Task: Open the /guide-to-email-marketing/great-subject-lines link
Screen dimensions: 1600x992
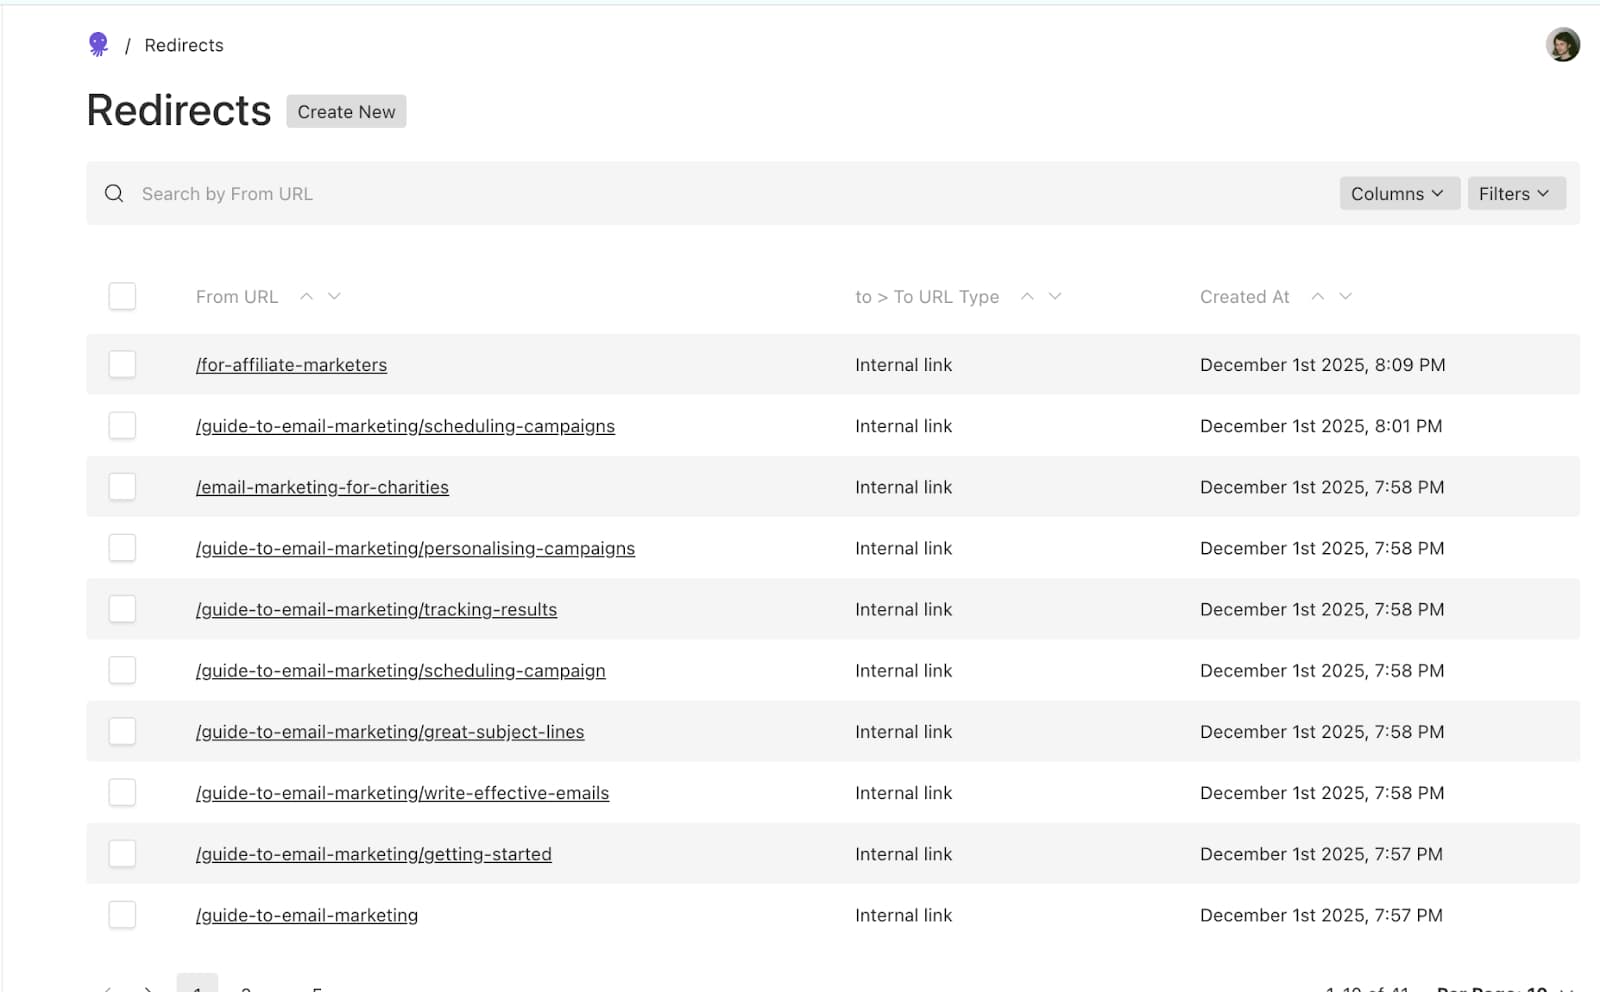Action: [390, 732]
